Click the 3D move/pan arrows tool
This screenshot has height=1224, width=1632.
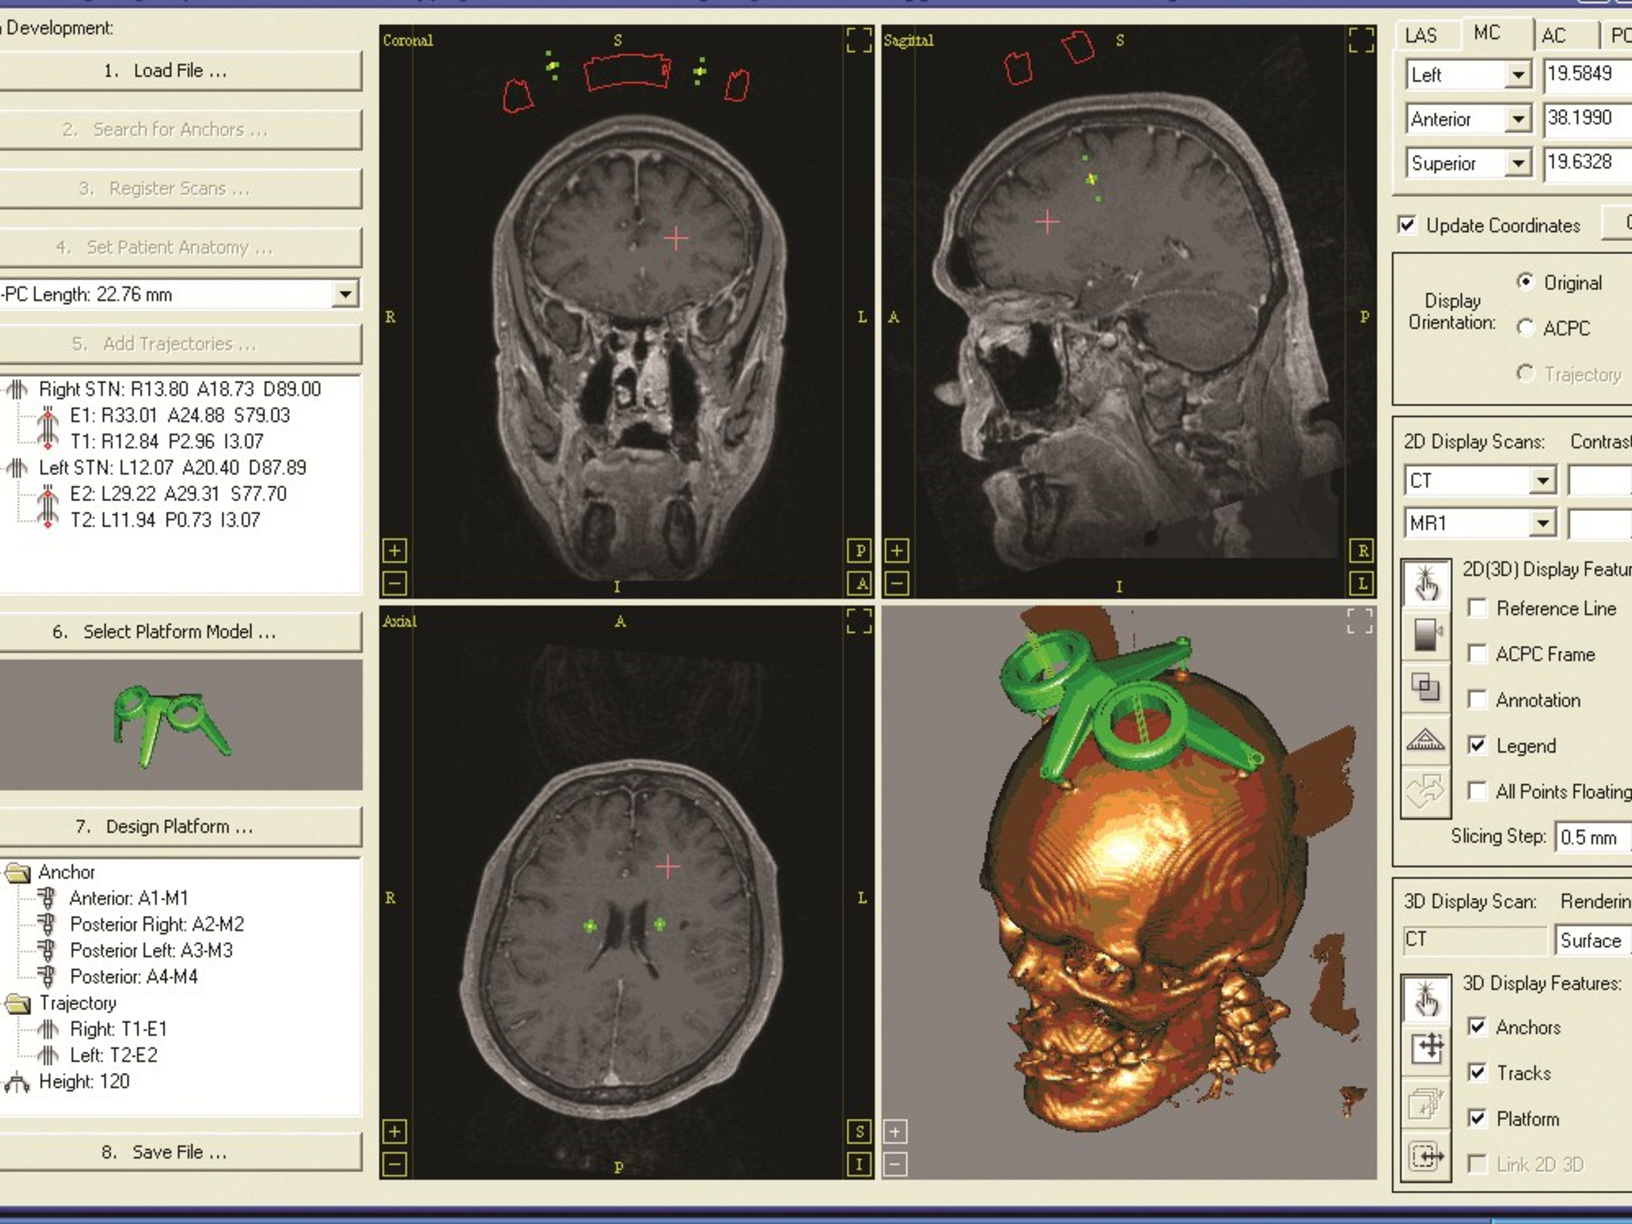pyautogui.click(x=1427, y=1048)
